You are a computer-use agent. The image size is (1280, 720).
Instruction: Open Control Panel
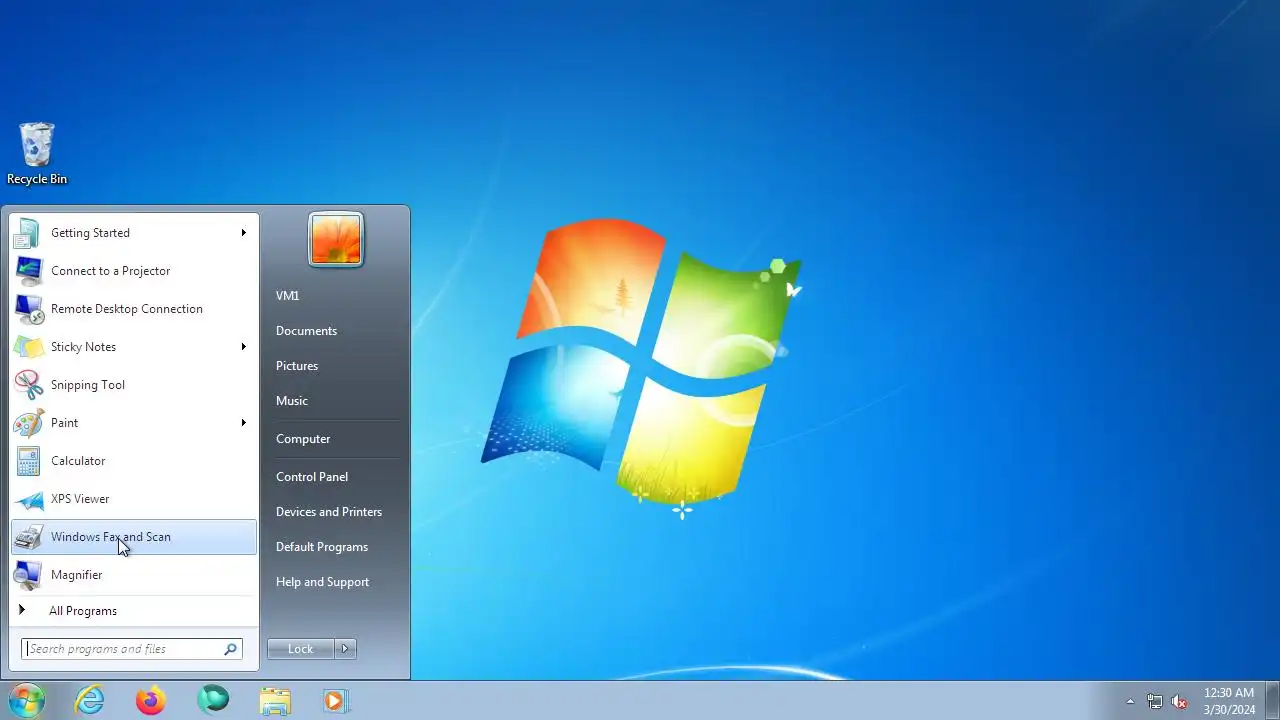pyautogui.click(x=312, y=477)
